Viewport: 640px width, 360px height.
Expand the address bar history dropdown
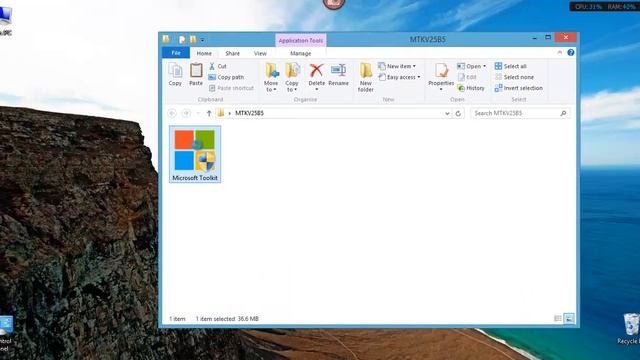[x=447, y=113]
